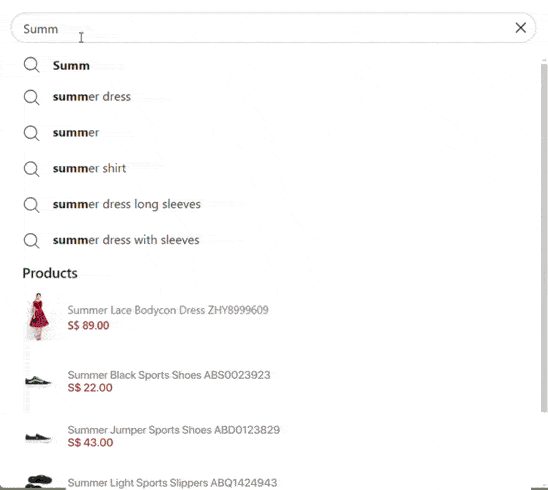
Task: Click the Summer Black Sports Shoes thumbnail
Action: 38,381
